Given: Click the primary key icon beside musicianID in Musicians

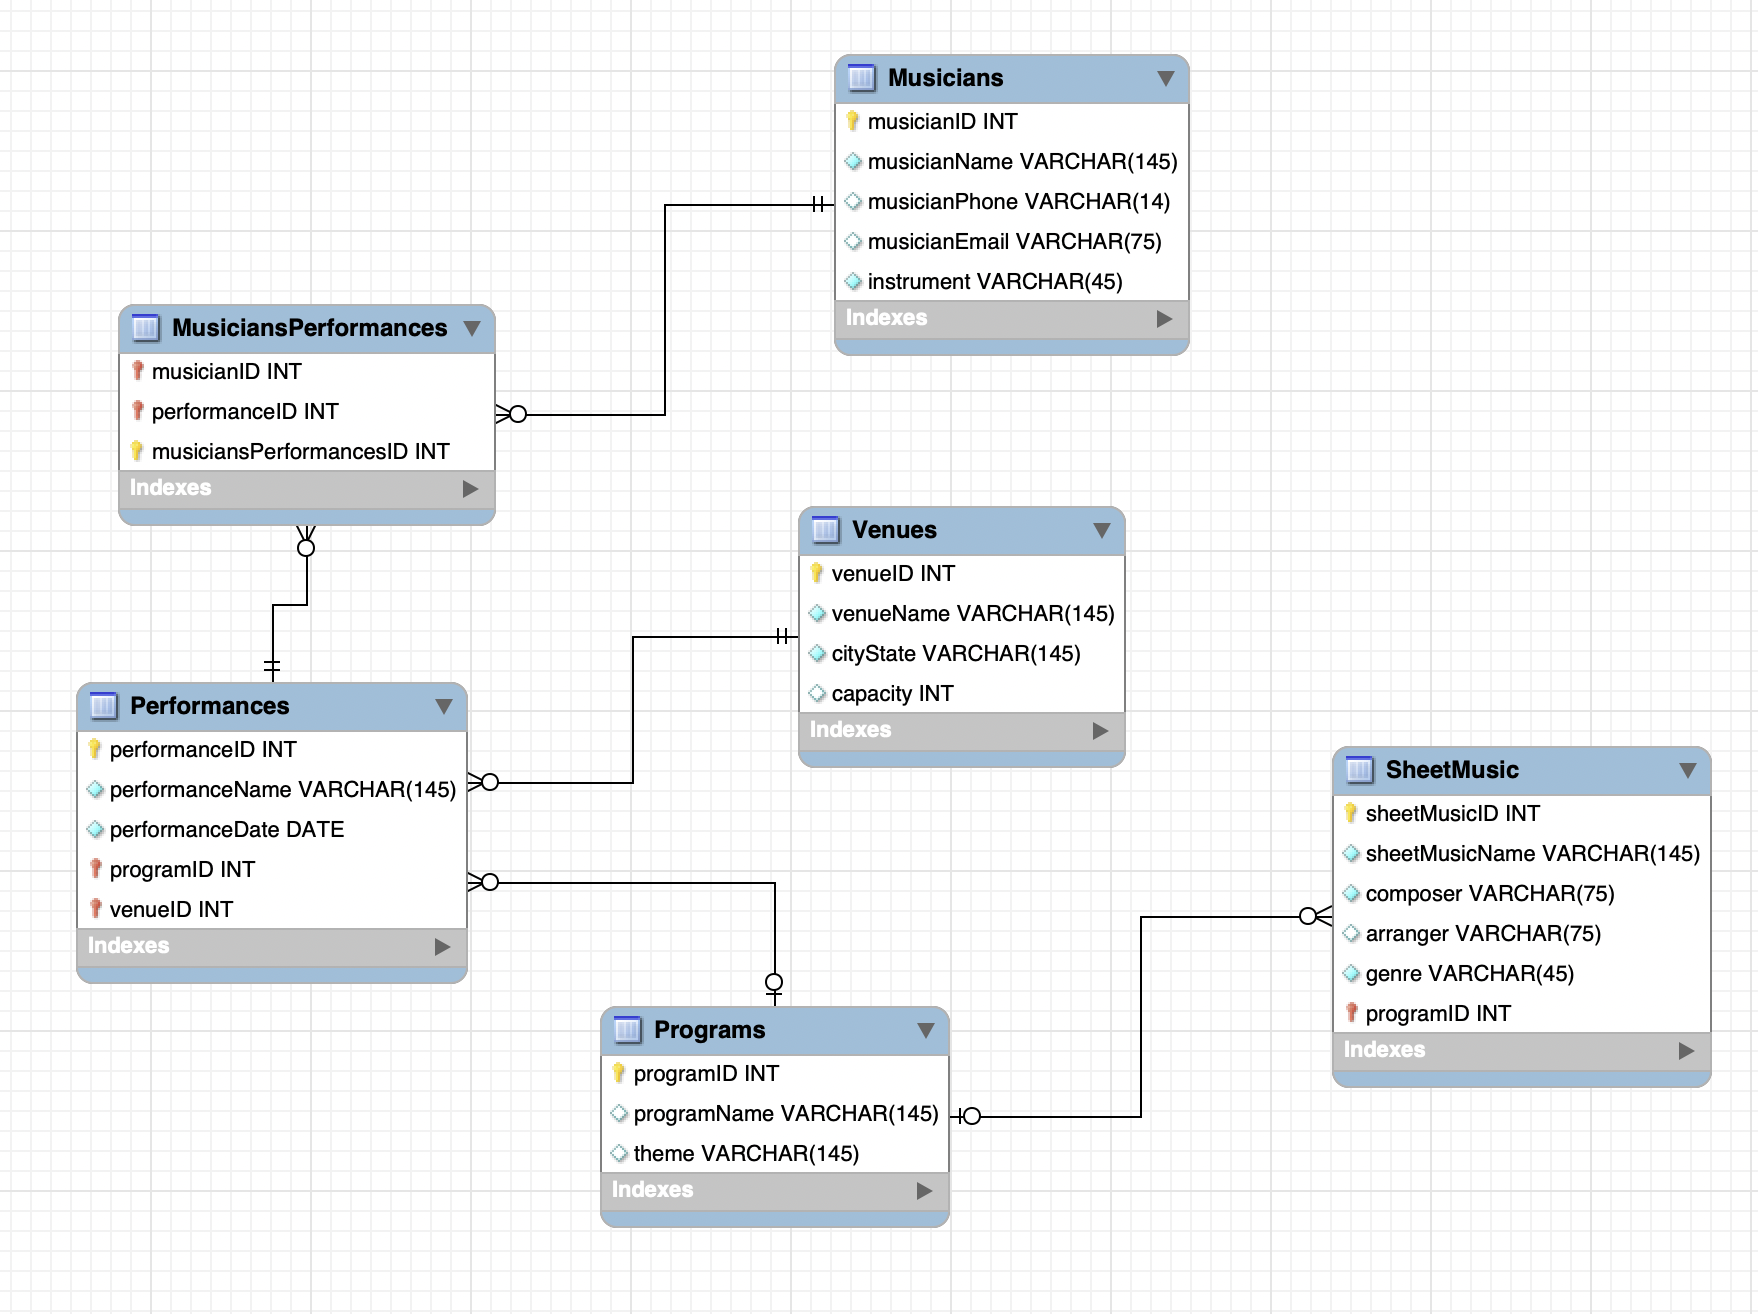Looking at the screenshot, I should click(853, 121).
